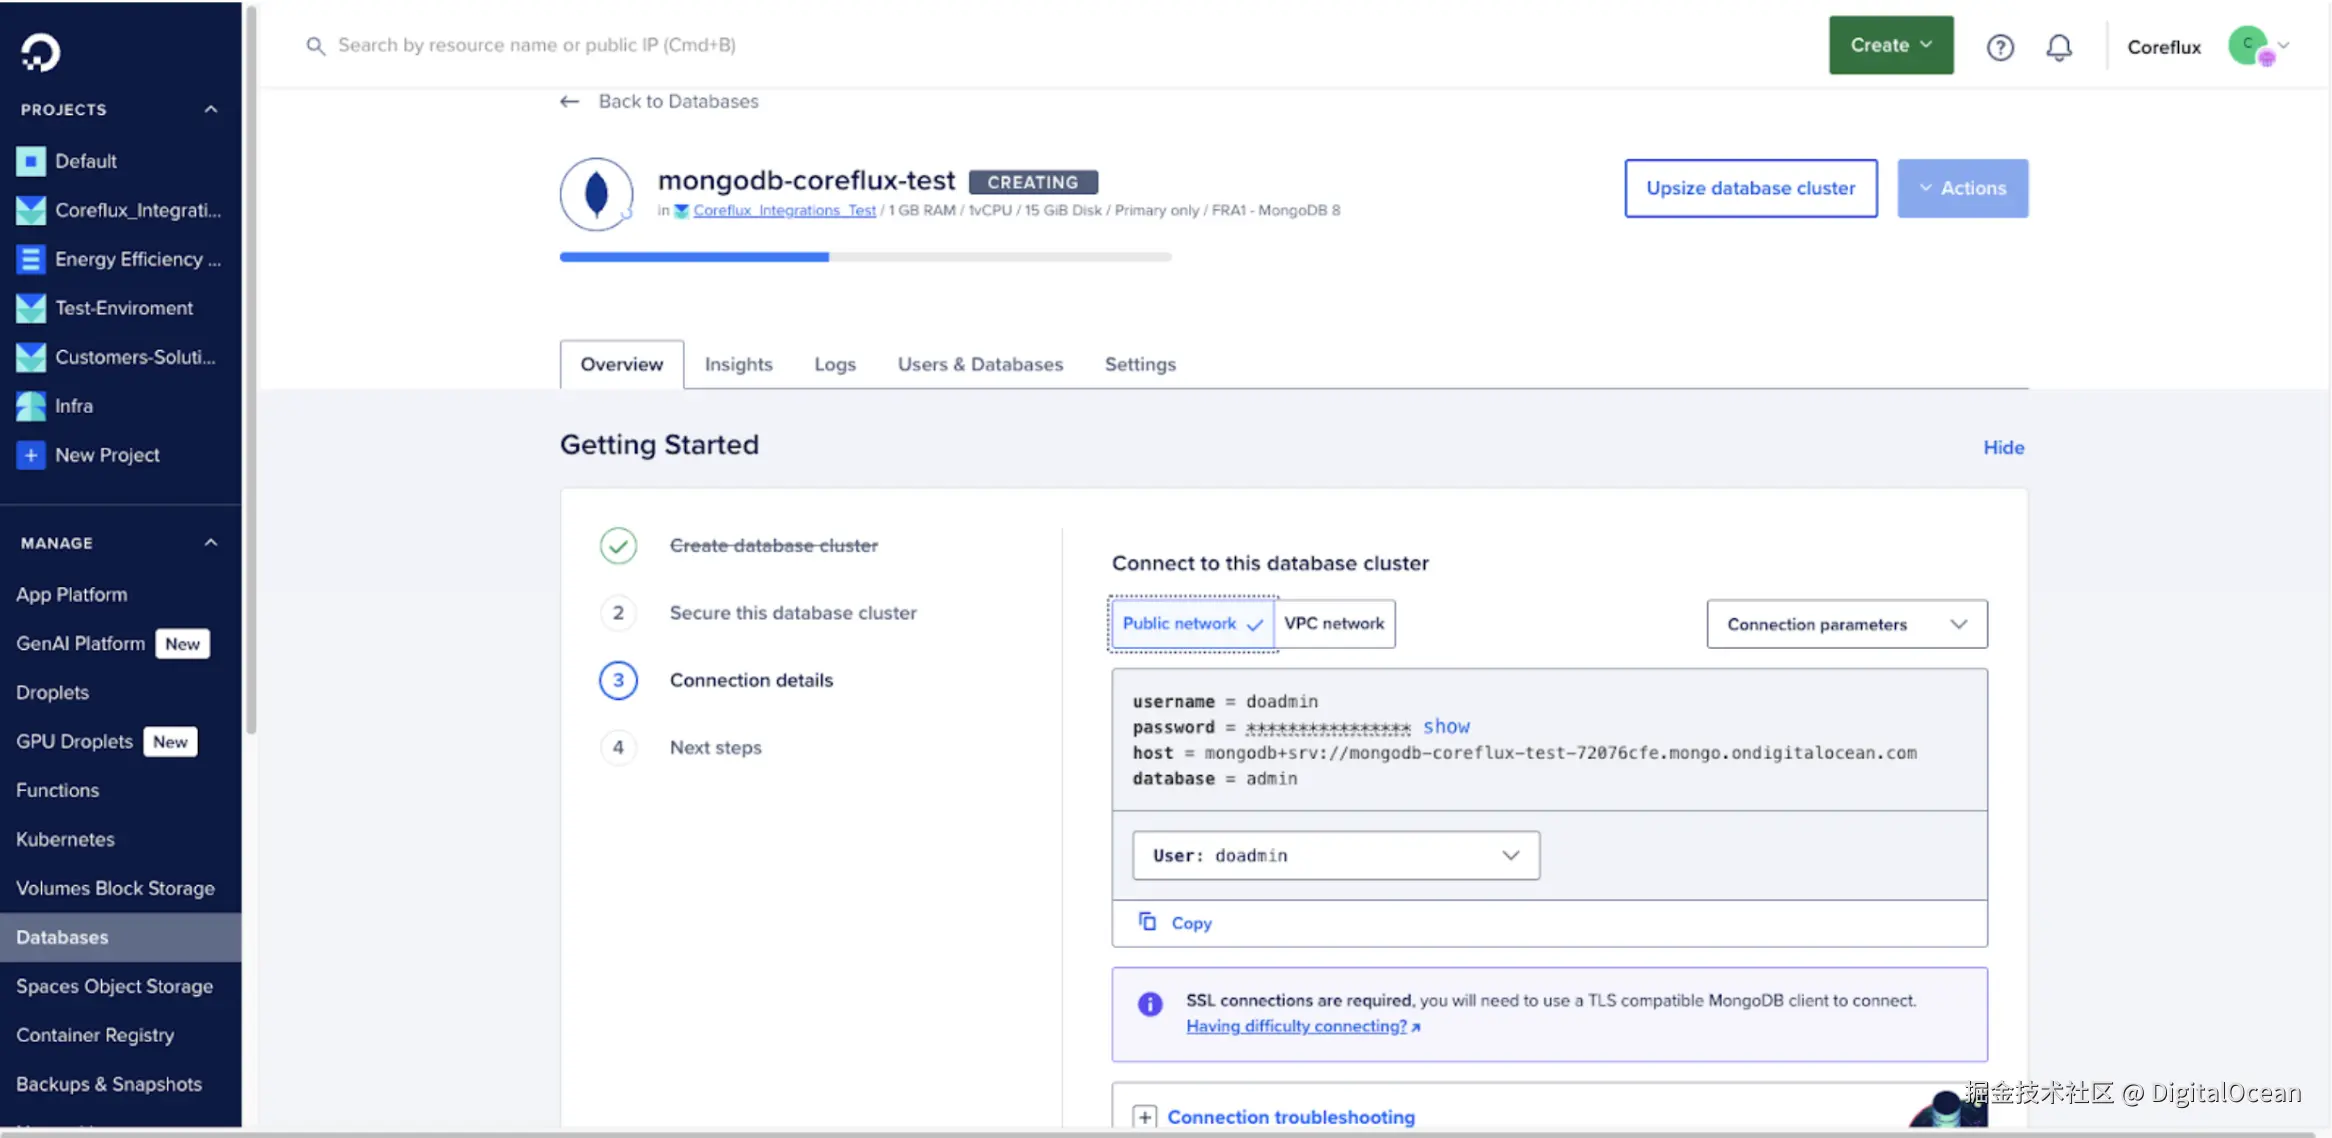2332x1138 pixels.
Task: Select the Default project icon
Action: [x=30, y=160]
